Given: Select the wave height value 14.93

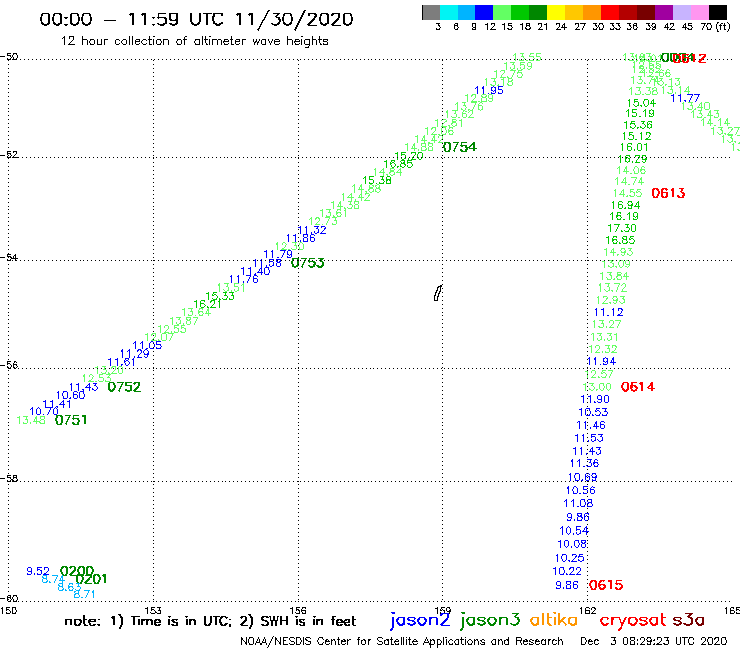Looking at the screenshot, I should point(618,252).
